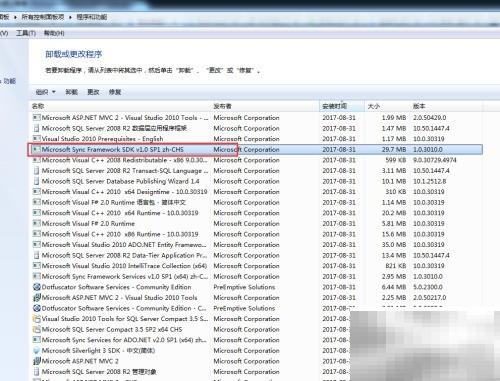500x381 pixels.
Task: Click the 更改 toolbar button
Action: point(93,92)
